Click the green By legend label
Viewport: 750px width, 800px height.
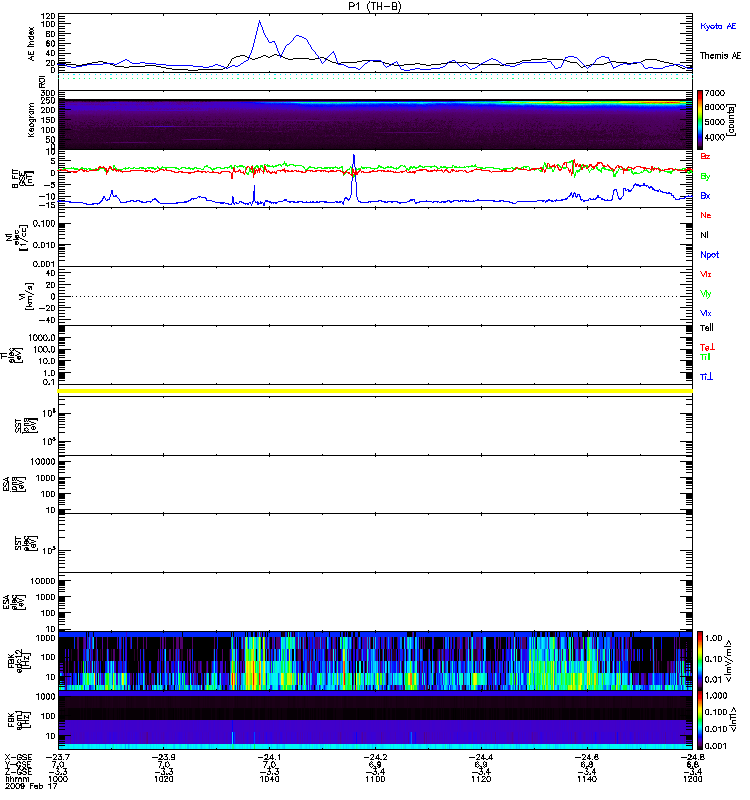[705, 177]
